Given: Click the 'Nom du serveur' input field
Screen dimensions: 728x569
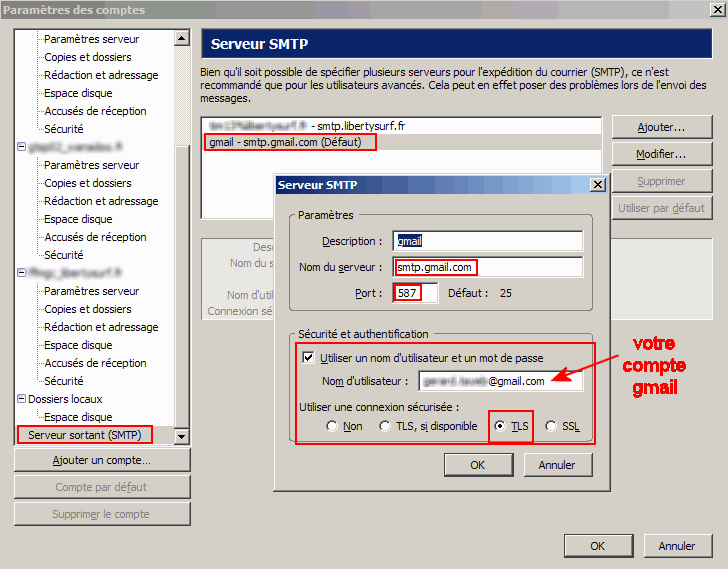Looking at the screenshot, I should pos(488,267).
